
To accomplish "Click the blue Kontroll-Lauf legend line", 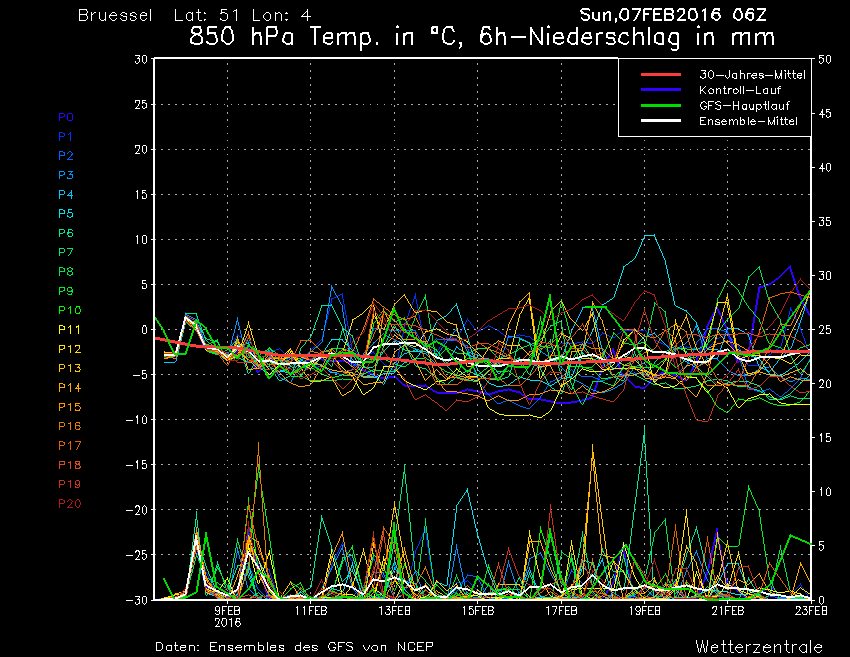I will (661, 89).
